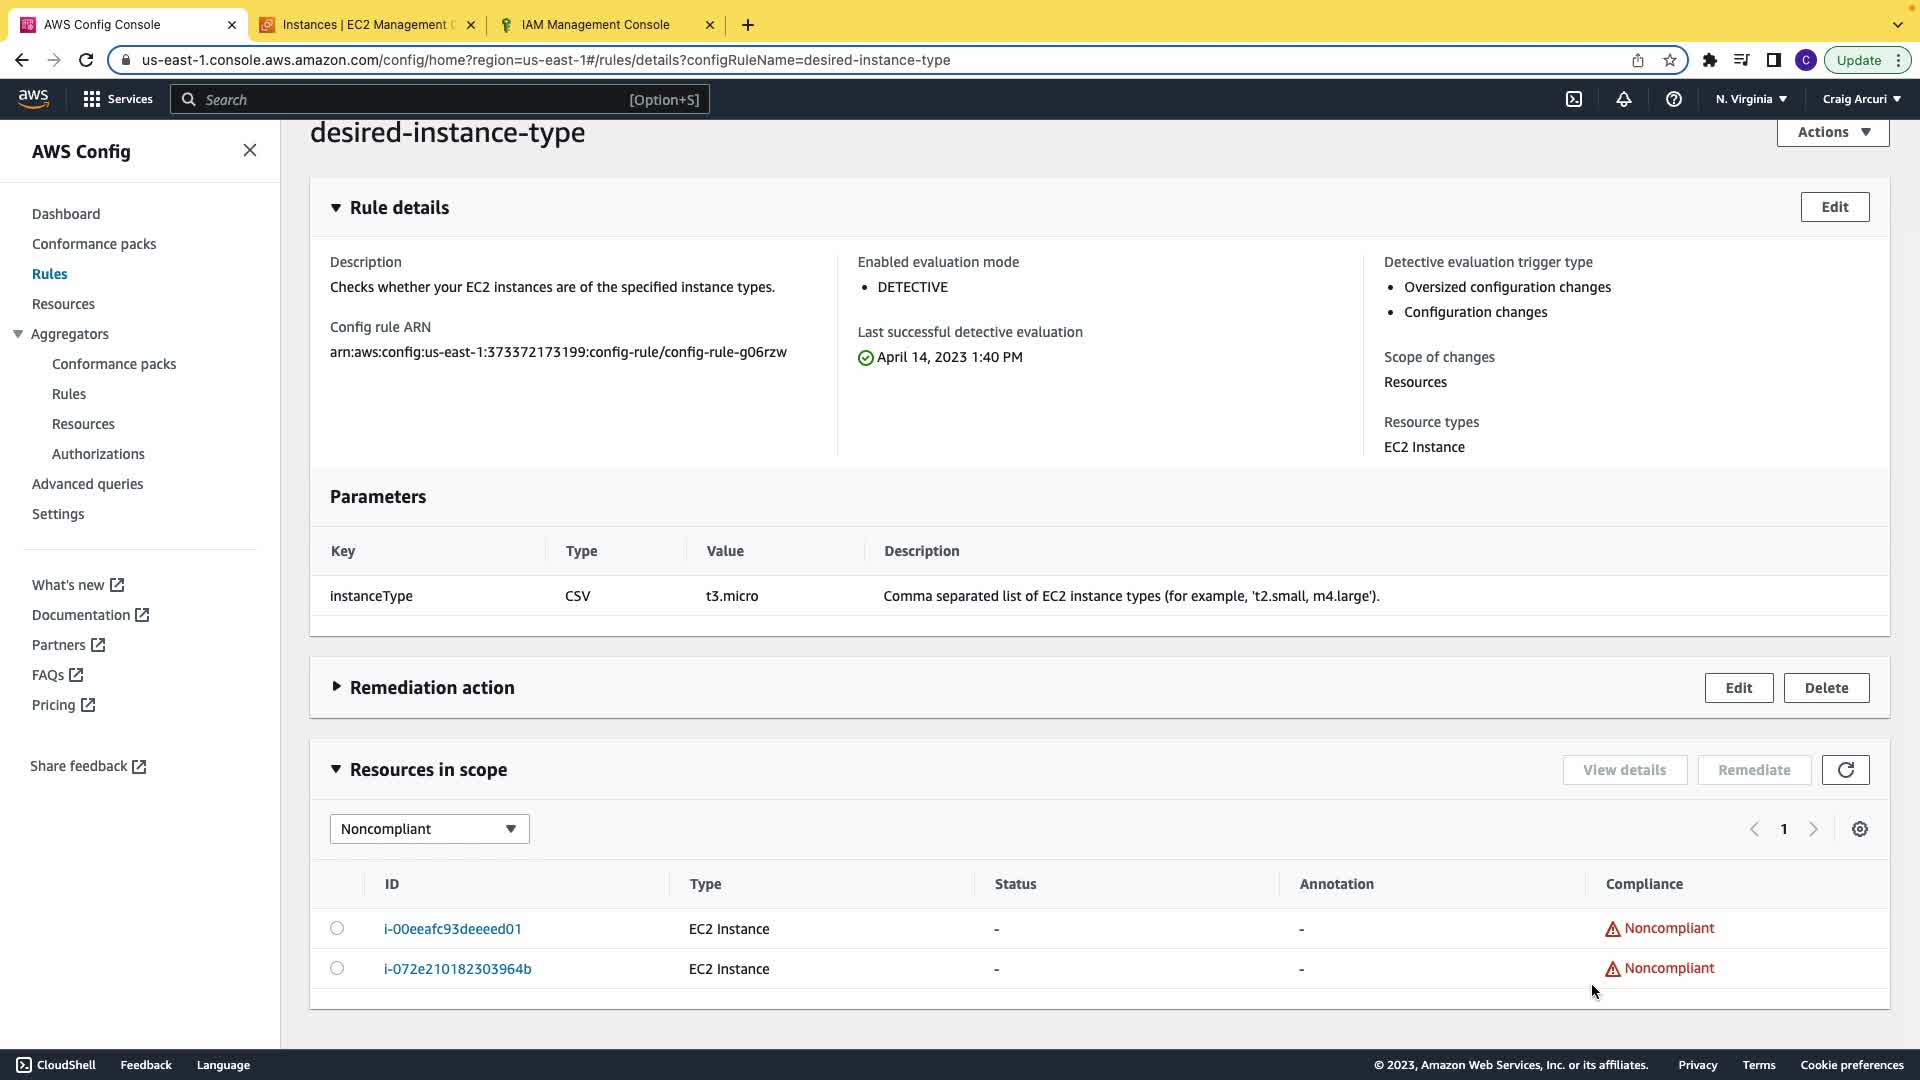Click the AWS logo home icon

coord(33,98)
